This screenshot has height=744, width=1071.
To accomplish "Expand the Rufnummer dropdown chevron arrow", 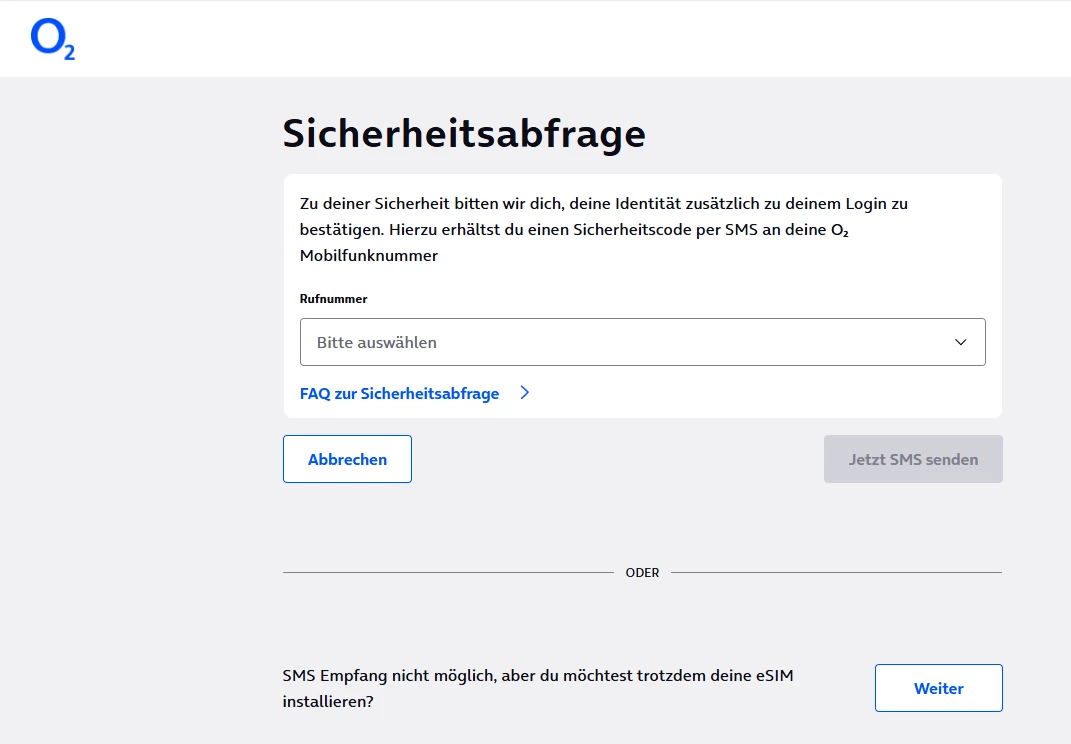I will (x=960, y=342).
